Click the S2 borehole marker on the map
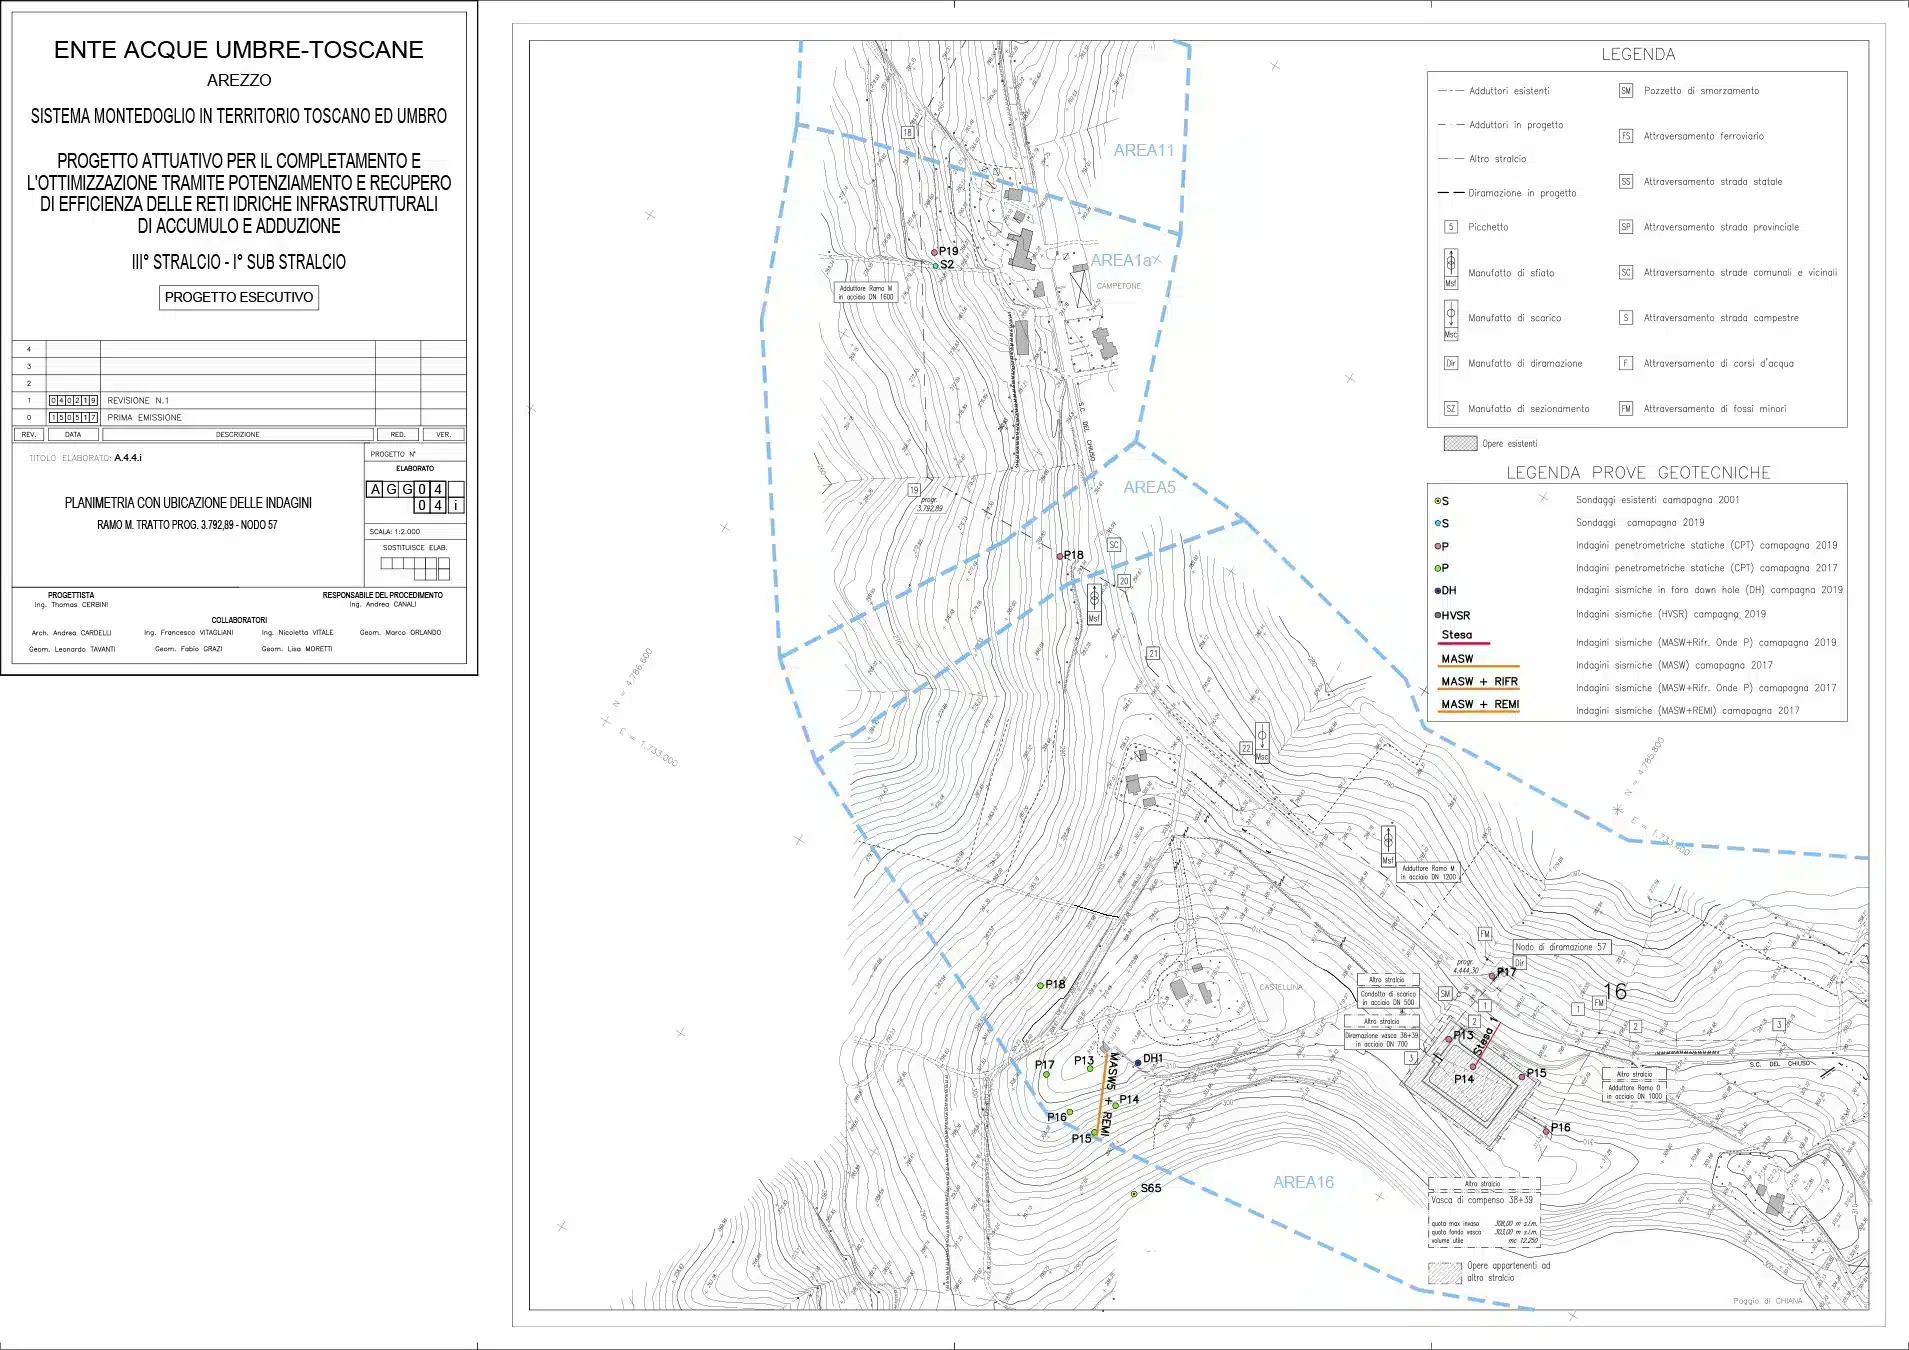 click(936, 266)
